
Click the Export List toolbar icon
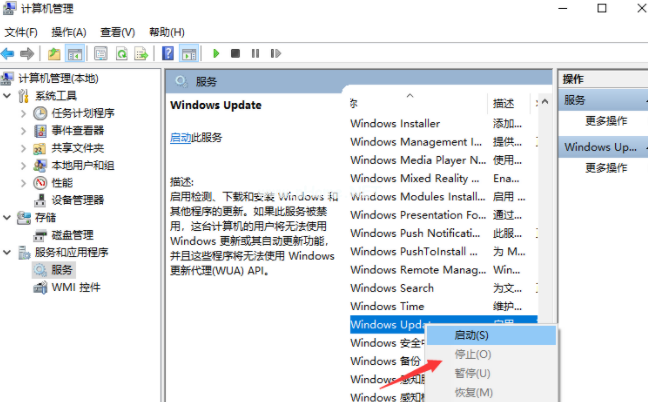coord(141,53)
